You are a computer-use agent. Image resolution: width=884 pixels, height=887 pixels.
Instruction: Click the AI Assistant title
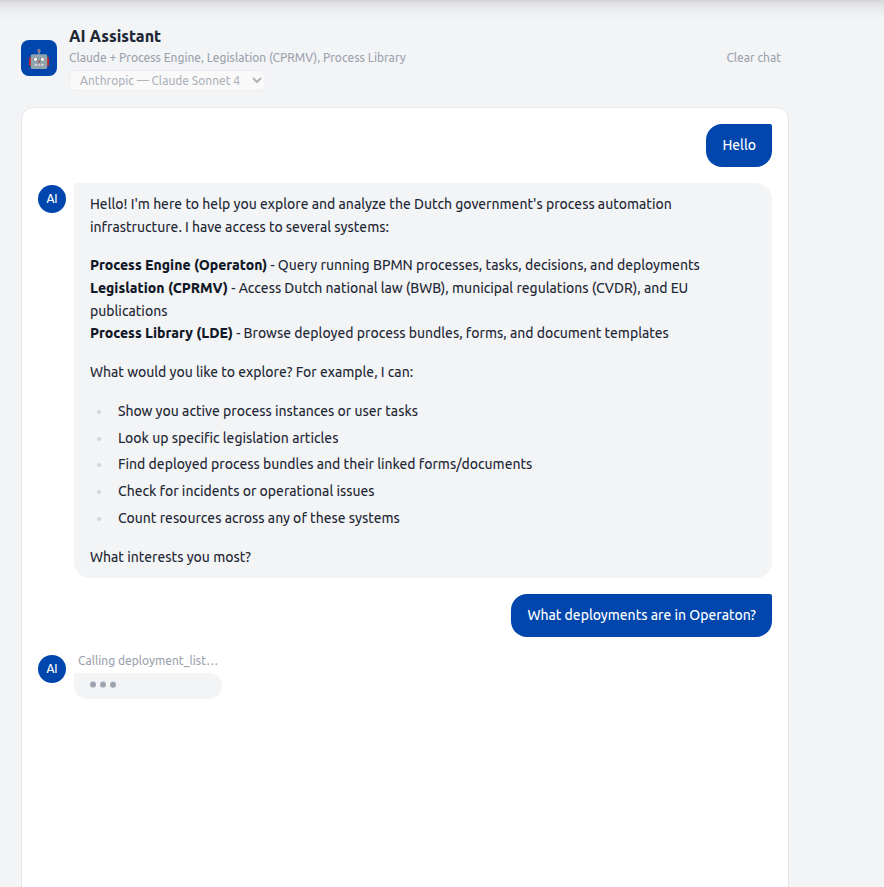114,36
